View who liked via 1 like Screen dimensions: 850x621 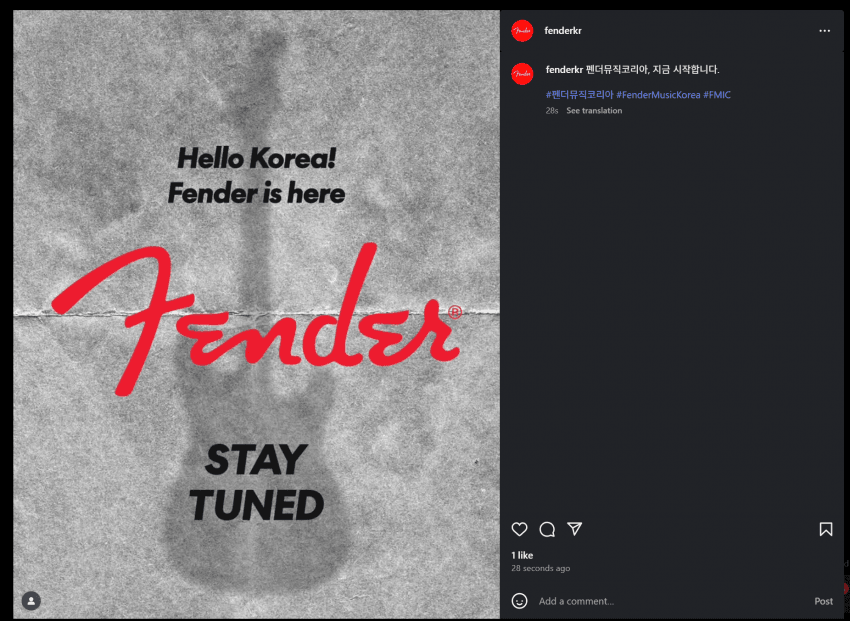point(522,555)
